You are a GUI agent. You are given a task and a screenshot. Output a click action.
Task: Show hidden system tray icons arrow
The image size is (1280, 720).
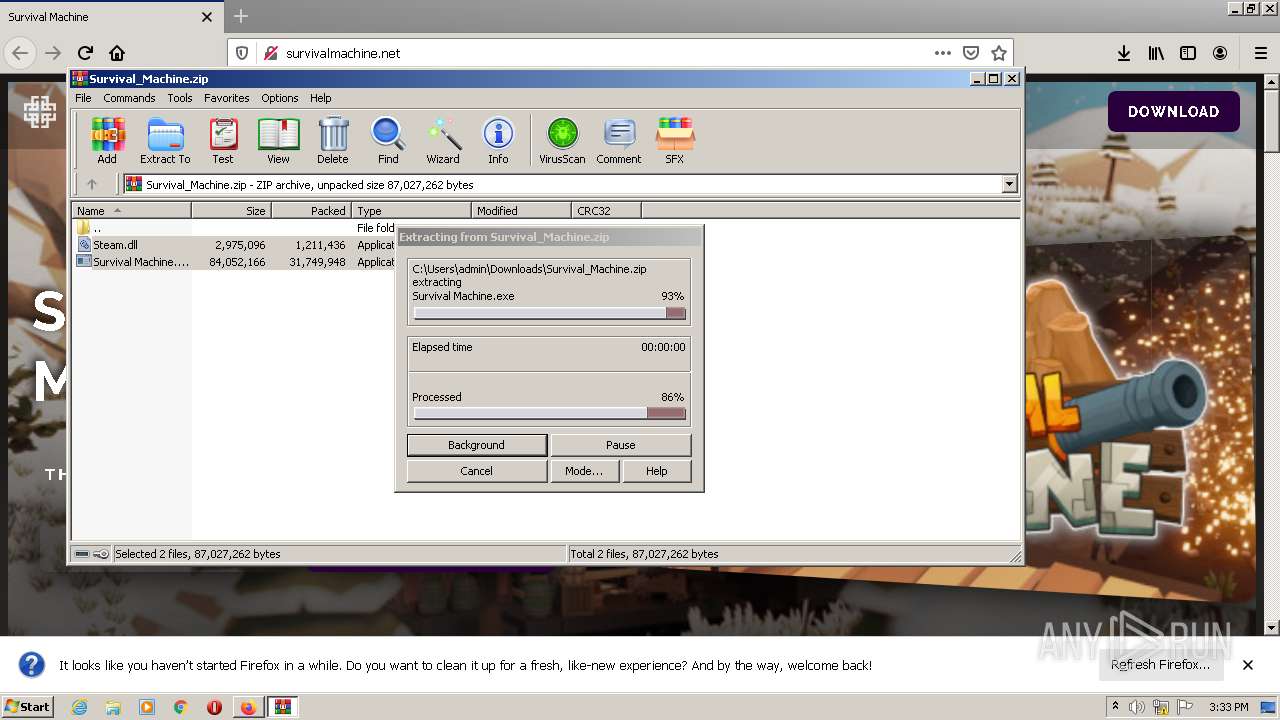click(1116, 706)
